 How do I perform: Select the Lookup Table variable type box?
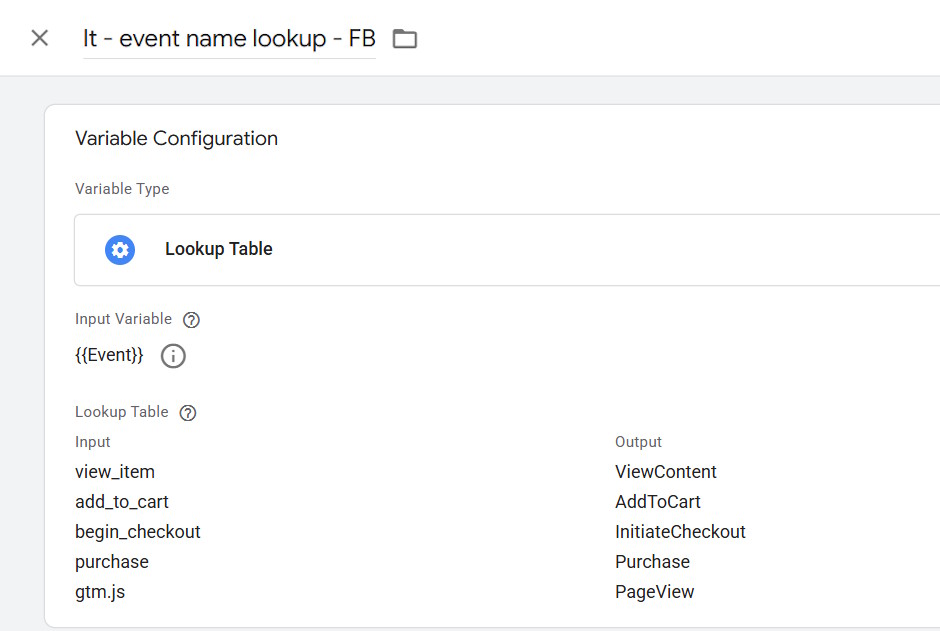coord(507,250)
